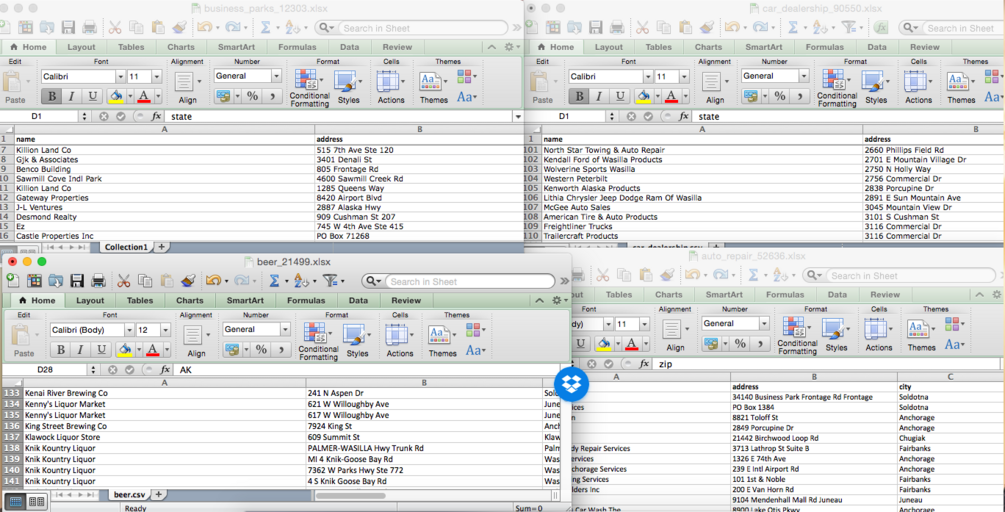1005x512 pixels.
Task: Click AutoSum sigma in beer_21499 toolbar
Action: 274,281
